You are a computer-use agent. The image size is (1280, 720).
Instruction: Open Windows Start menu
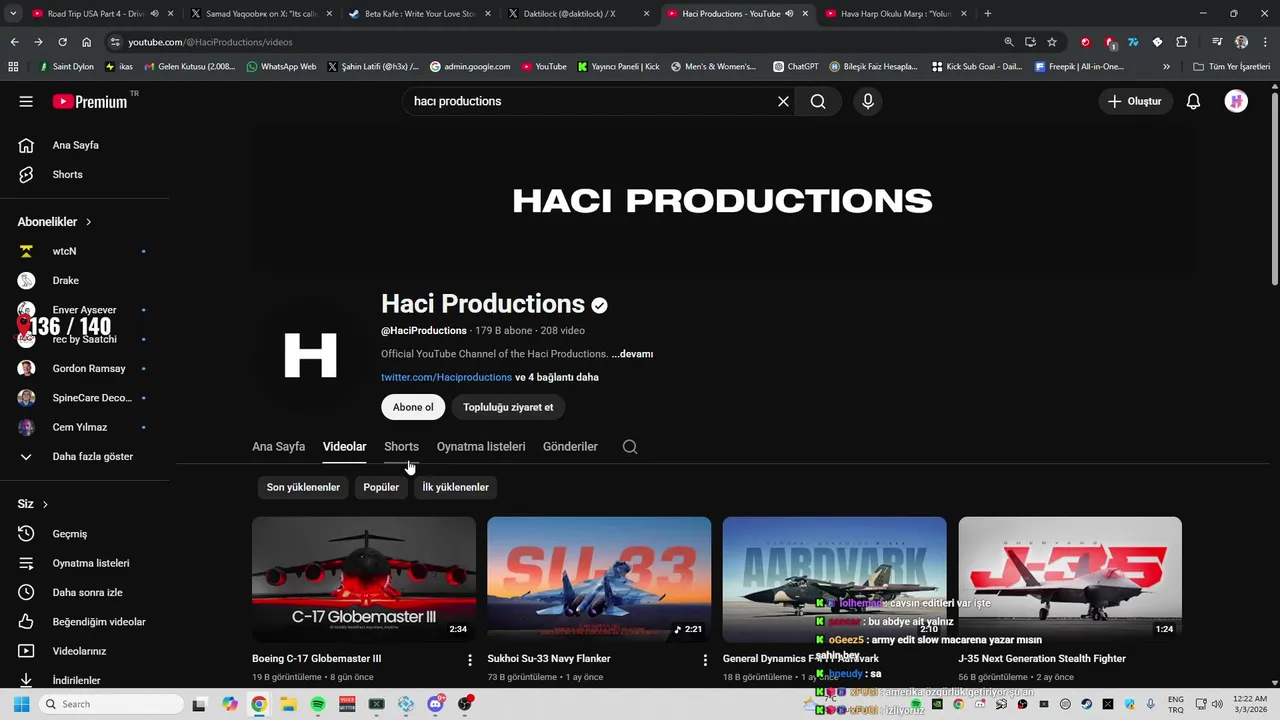[21, 704]
